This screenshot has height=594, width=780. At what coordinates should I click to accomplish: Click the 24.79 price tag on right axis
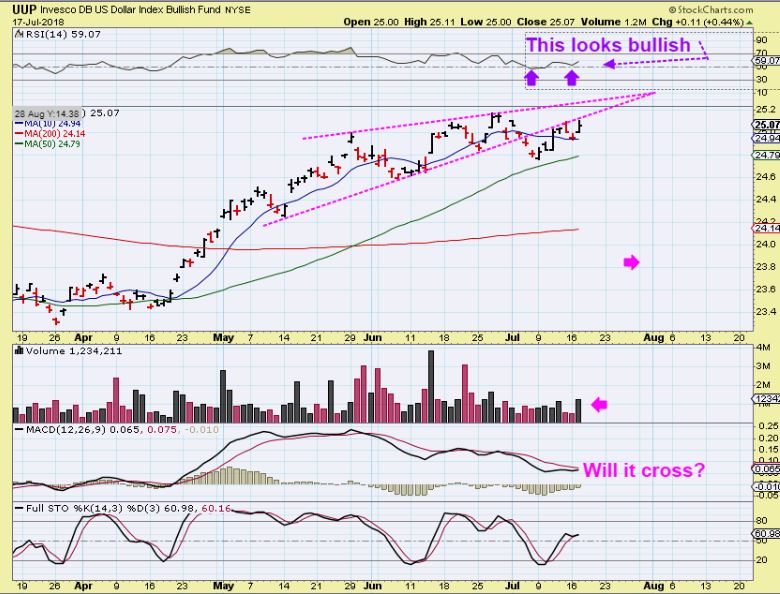pyautogui.click(x=767, y=155)
